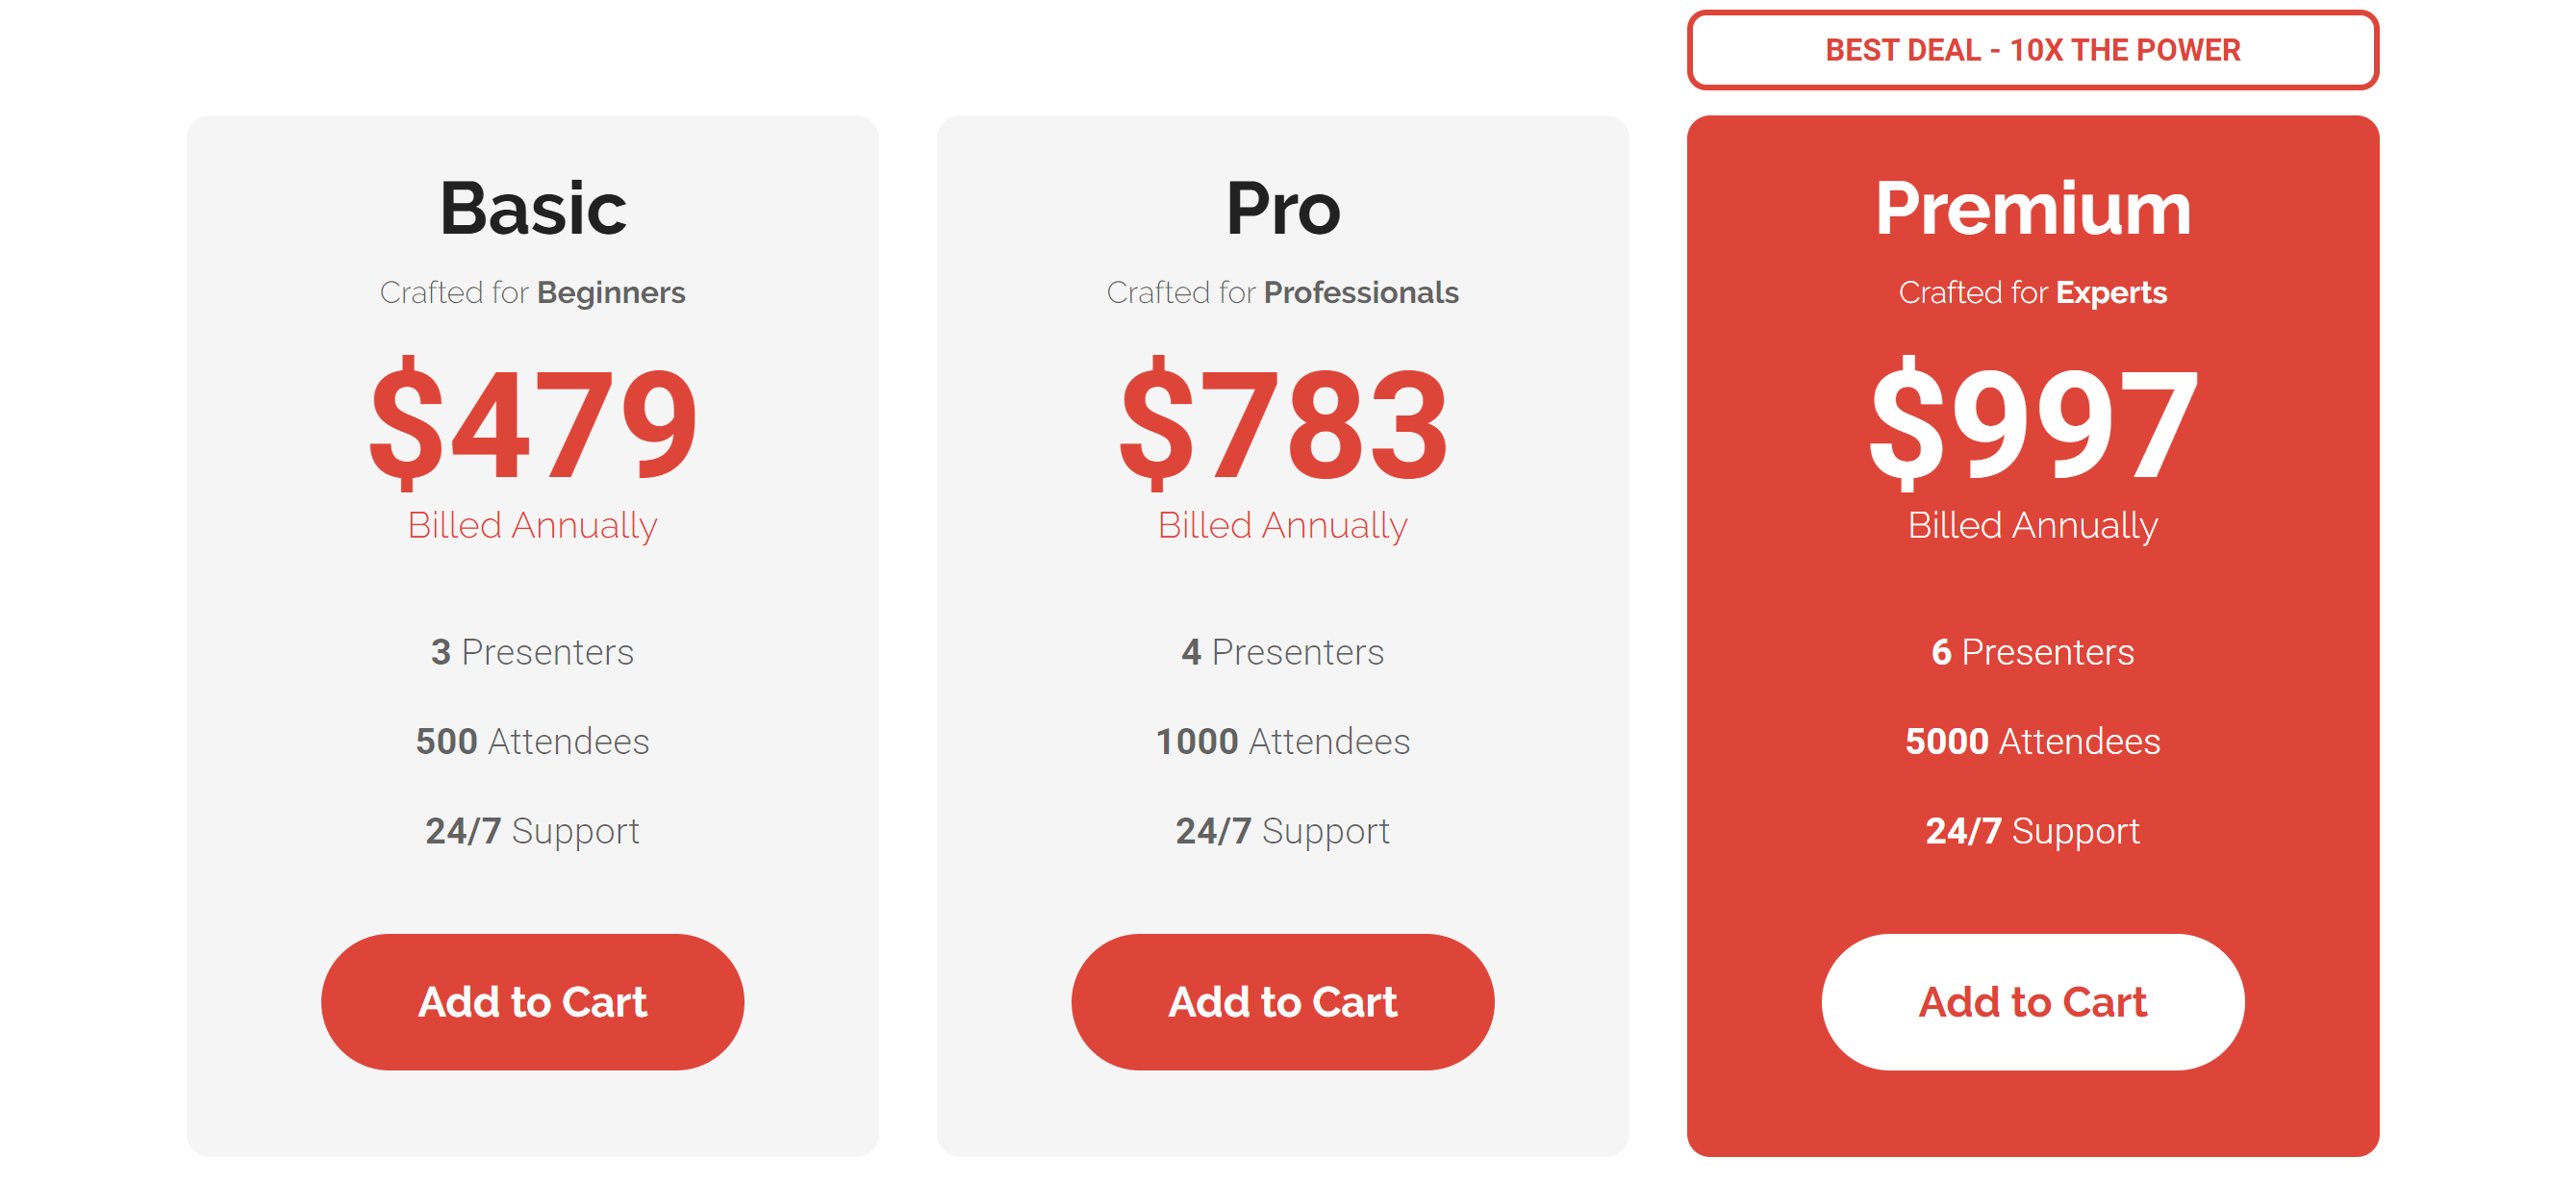Select the Premium plan heading
Viewport: 2576px width, 1183px height.
[x=2032, y=209]
